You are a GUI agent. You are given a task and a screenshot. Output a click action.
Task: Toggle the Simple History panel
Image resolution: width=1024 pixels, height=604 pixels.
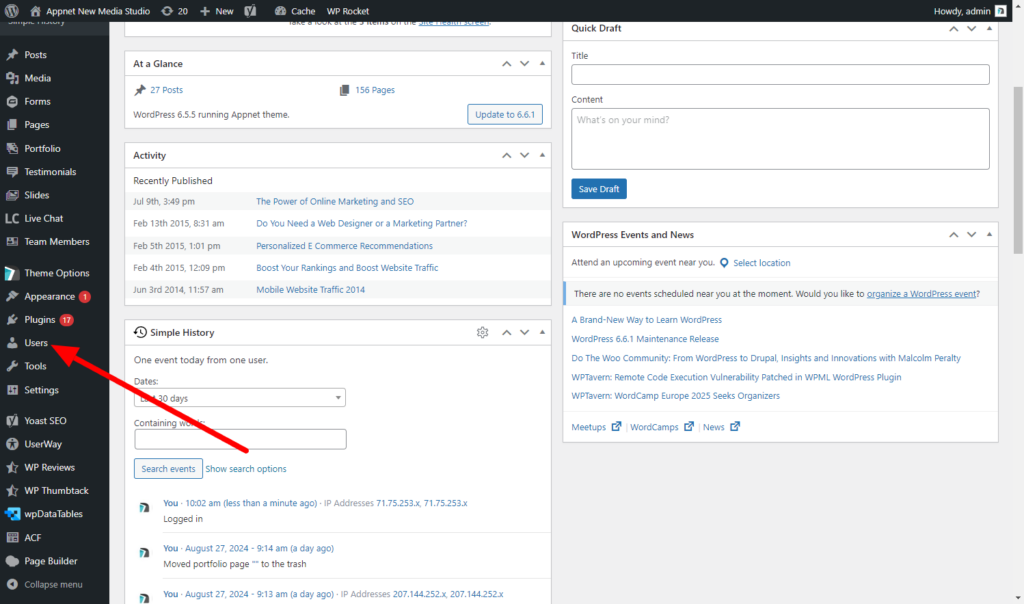(542, 332)
